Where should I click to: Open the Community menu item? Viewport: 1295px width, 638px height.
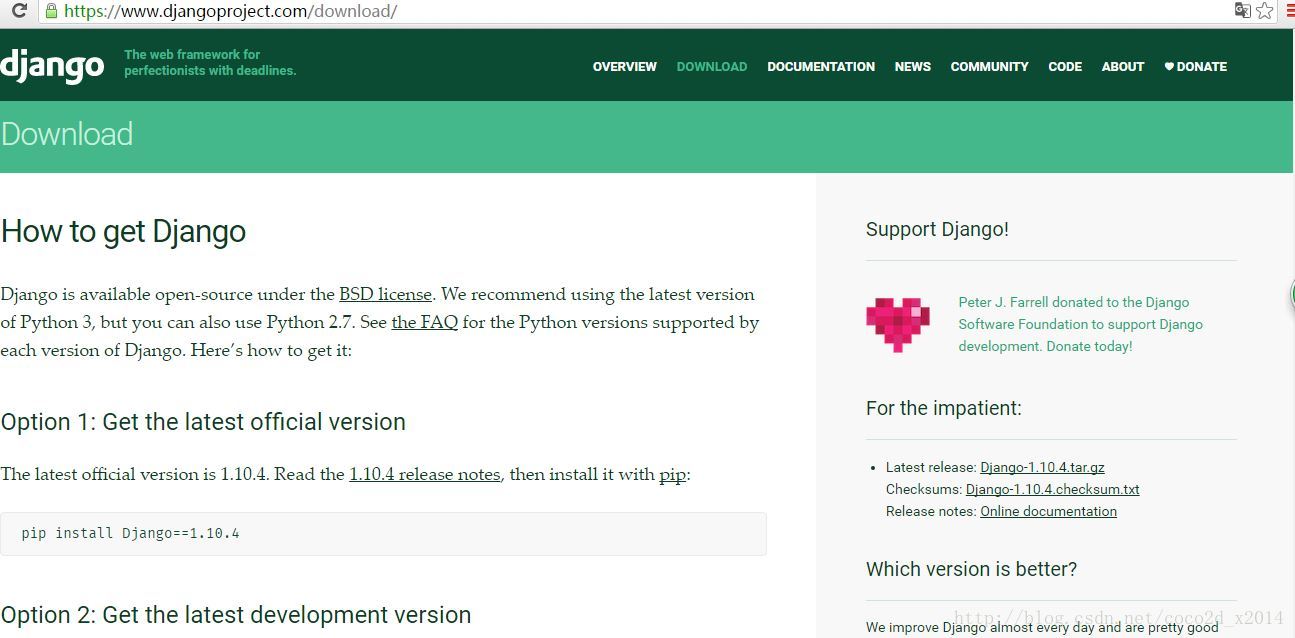coord(990,67)
